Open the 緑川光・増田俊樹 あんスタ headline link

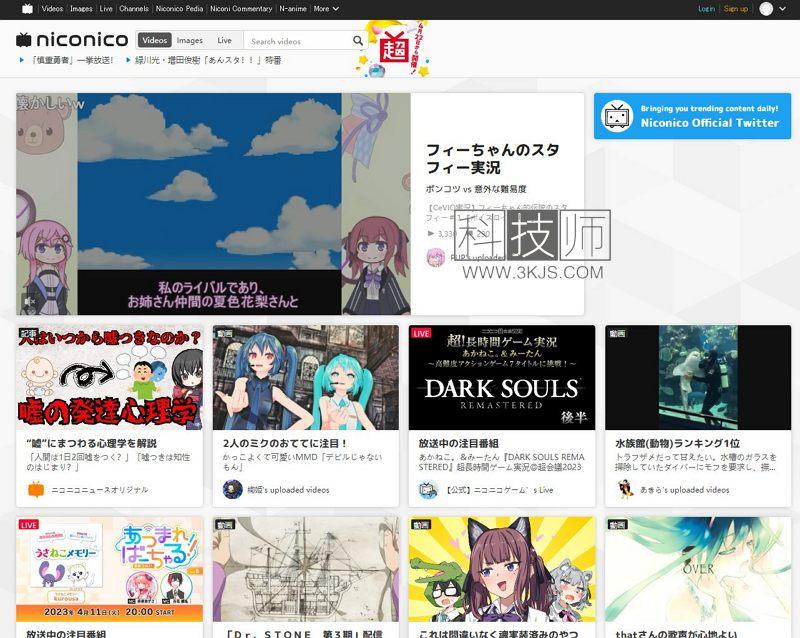click(x=208, y=60)
